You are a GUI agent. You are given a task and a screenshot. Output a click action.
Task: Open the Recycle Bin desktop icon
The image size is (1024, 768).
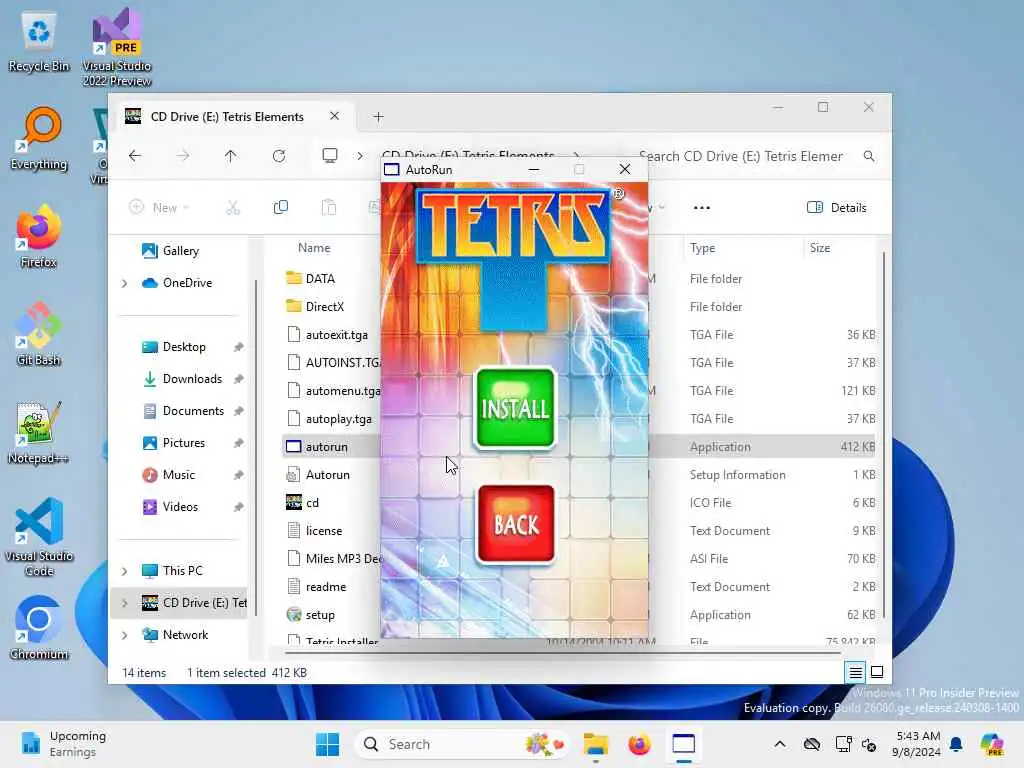pyautogui.click(x=39, y=42)
